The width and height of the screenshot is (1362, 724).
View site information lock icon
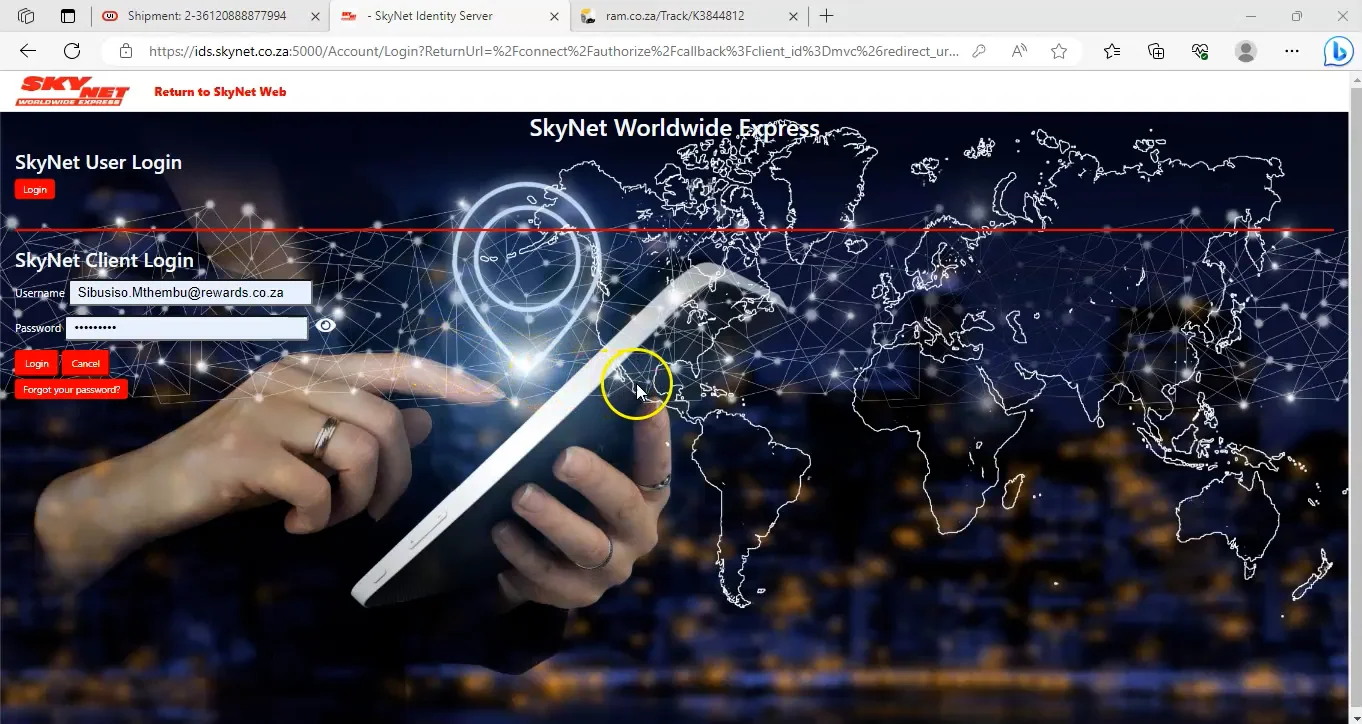point(125,51)
